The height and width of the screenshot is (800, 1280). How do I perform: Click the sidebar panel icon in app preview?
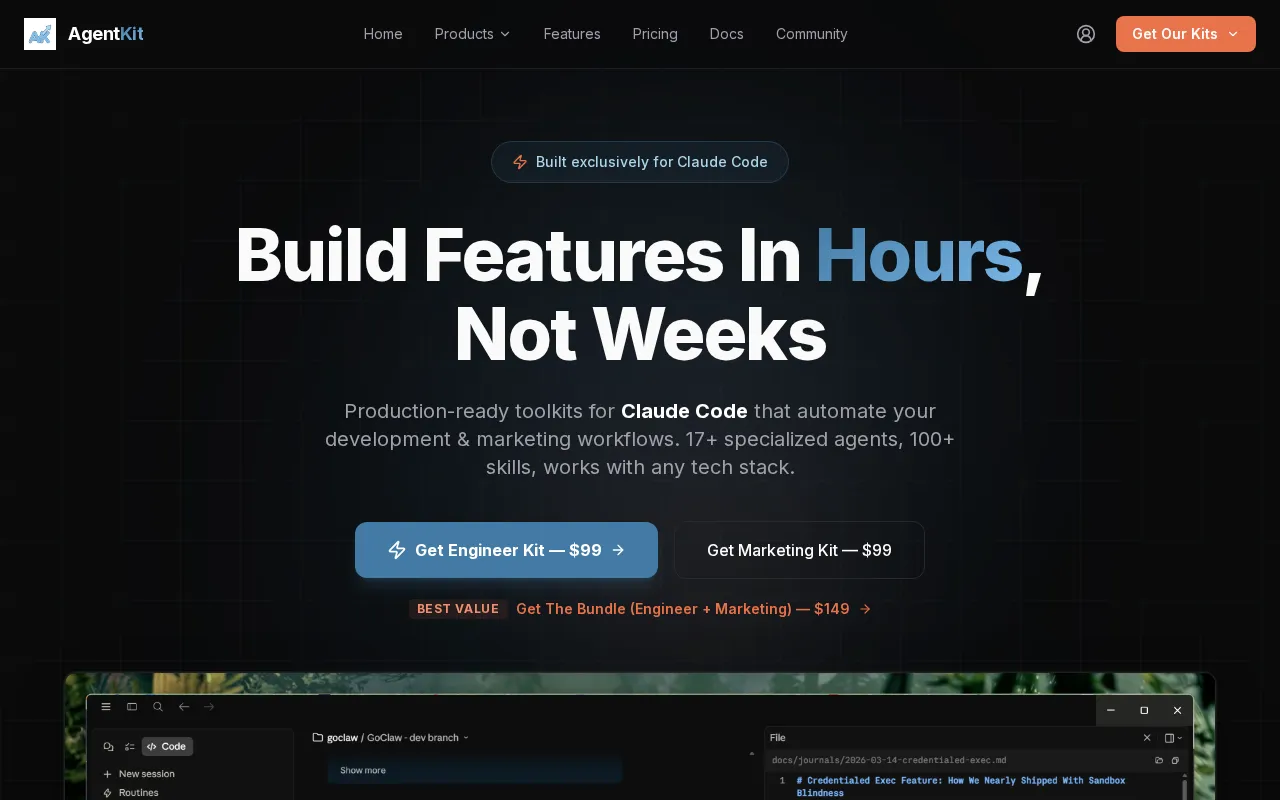pos(132,706)
